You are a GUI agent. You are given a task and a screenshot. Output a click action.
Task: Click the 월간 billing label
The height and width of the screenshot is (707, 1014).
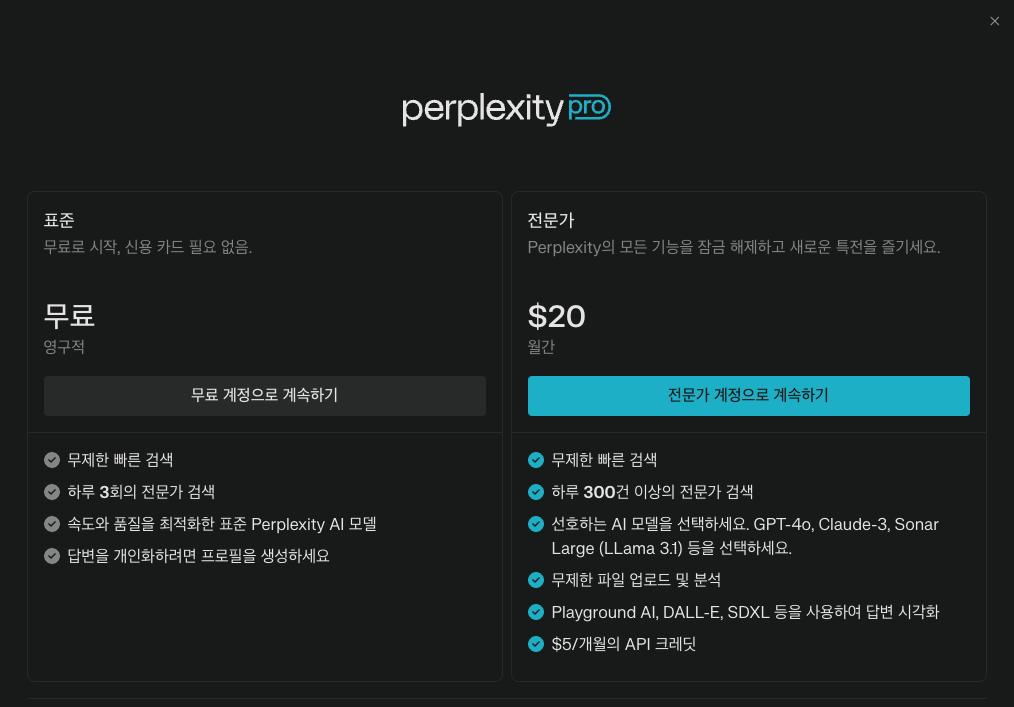tap(541, 347)
